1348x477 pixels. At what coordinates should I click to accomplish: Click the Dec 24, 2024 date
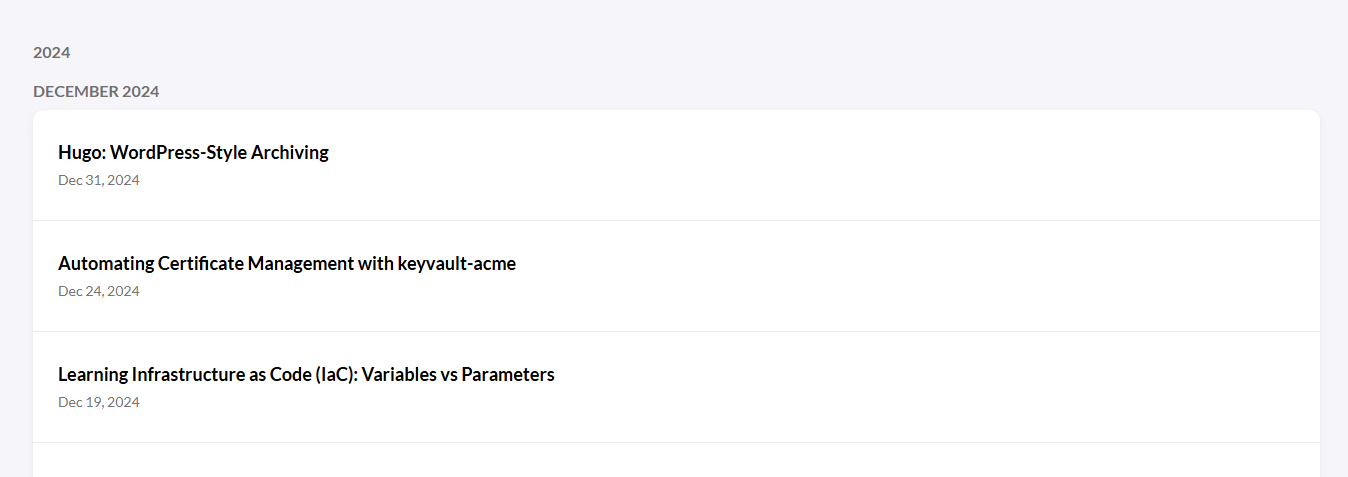[x=99, y=291]
